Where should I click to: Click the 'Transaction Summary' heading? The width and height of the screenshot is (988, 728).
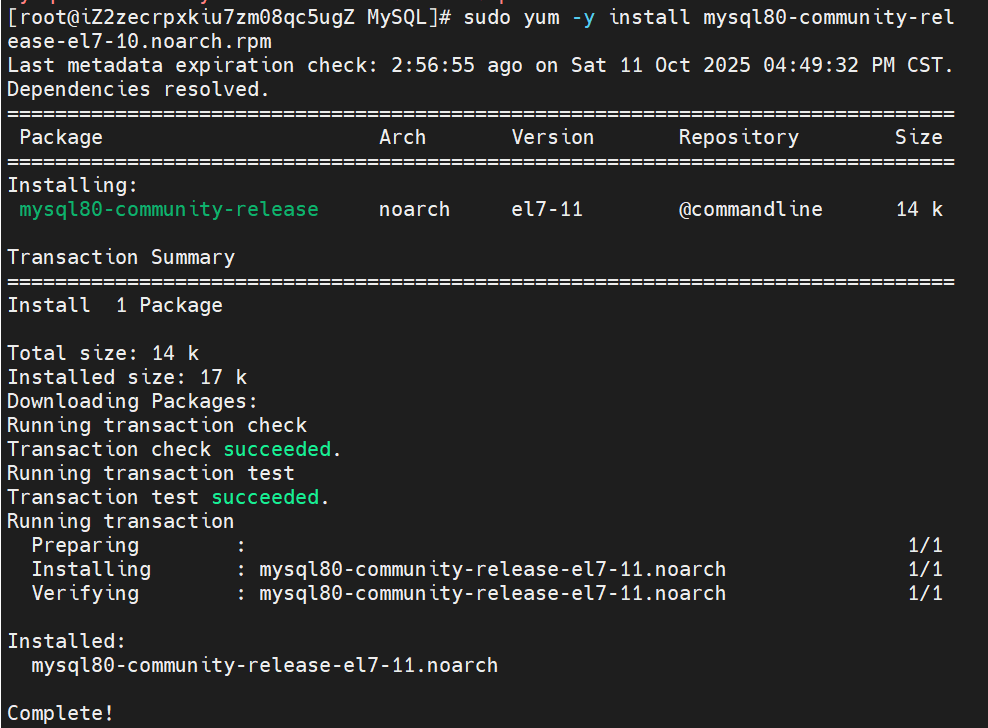(x=121, y=257)
